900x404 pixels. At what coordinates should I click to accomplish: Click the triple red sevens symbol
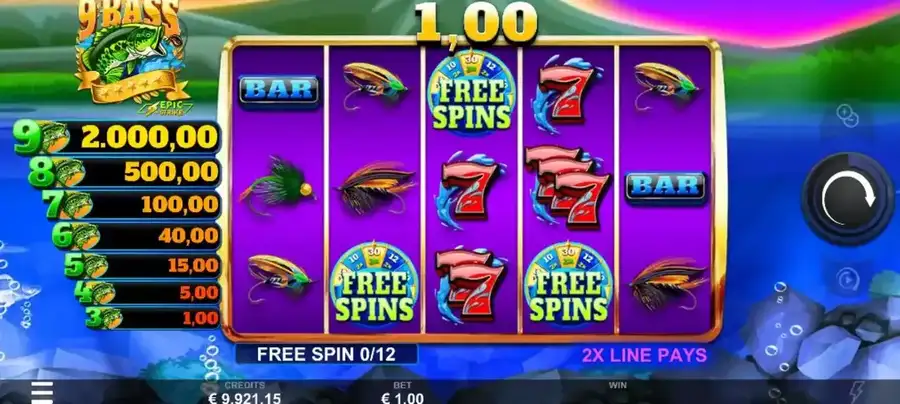point(568,185)
